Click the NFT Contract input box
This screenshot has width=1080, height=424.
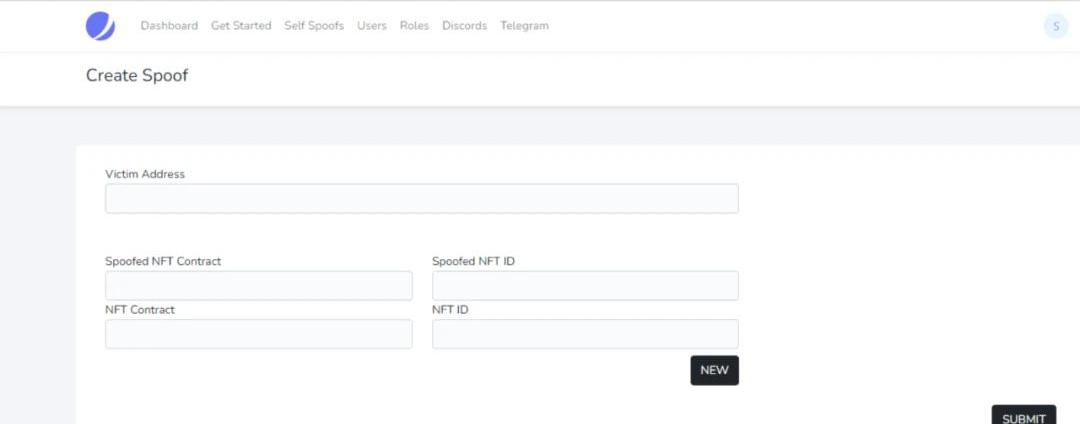(x=258, y=334)
